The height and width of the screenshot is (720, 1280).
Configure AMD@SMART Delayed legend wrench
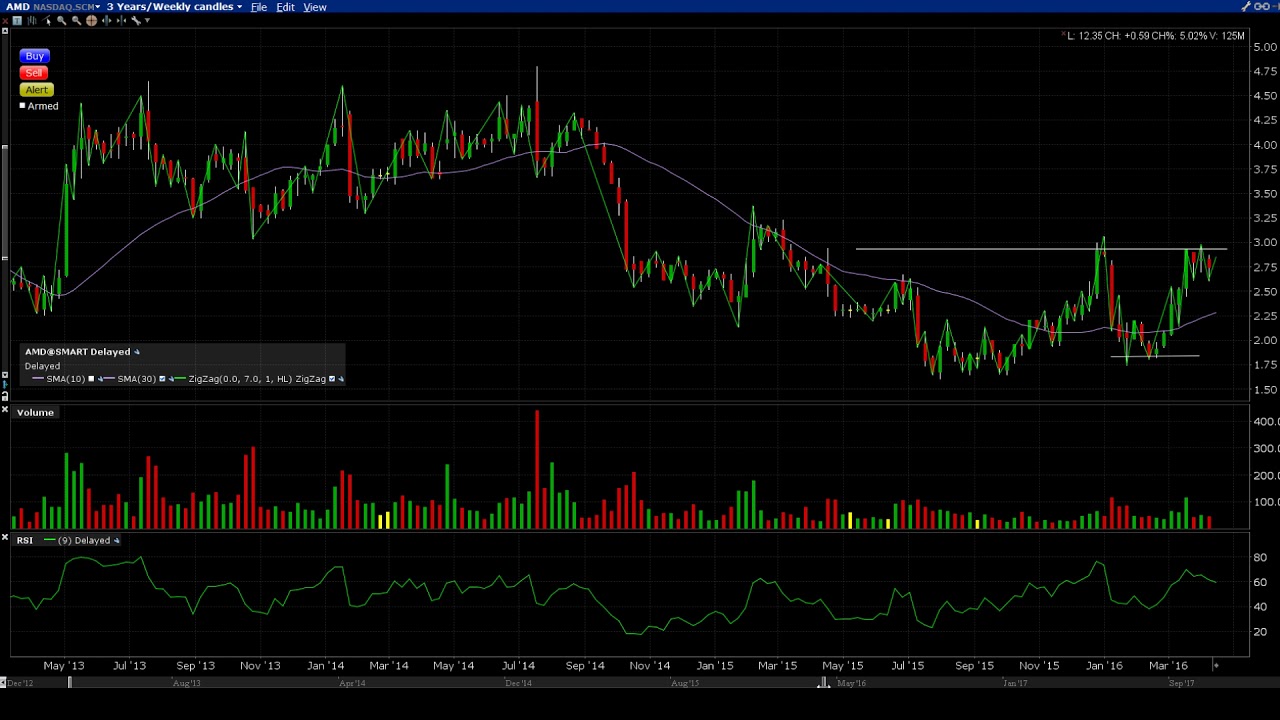[137, 352]
